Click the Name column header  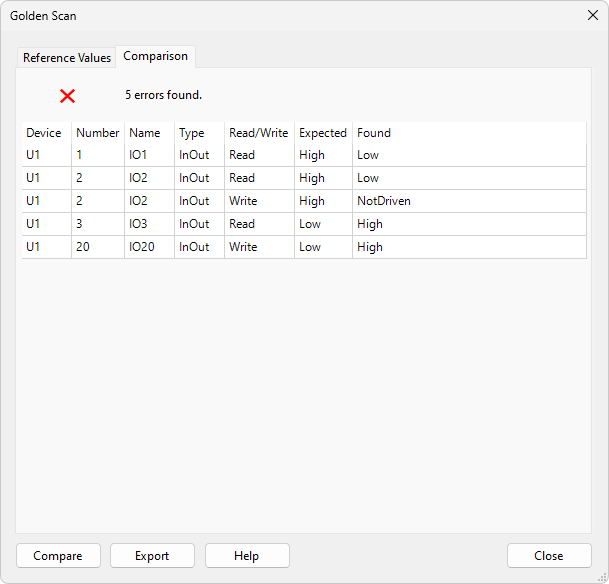point(145,133)
